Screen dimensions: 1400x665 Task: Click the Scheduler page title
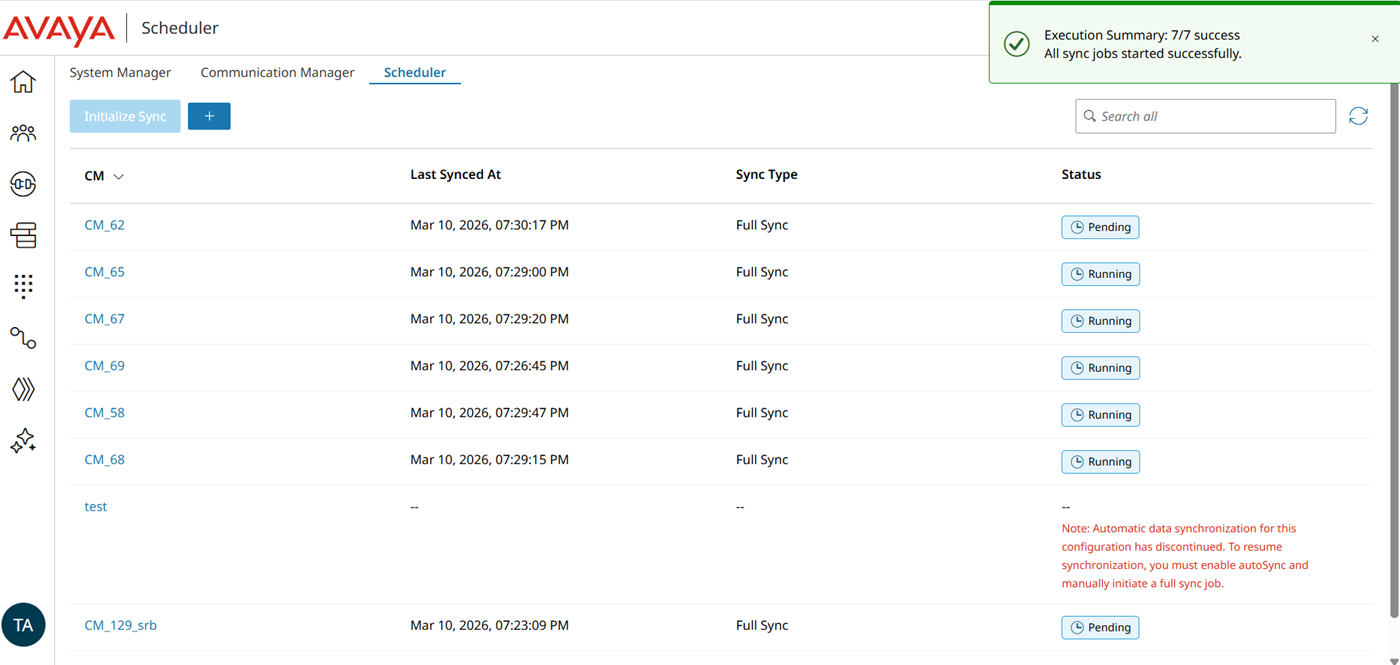click(x=180, y=28)
